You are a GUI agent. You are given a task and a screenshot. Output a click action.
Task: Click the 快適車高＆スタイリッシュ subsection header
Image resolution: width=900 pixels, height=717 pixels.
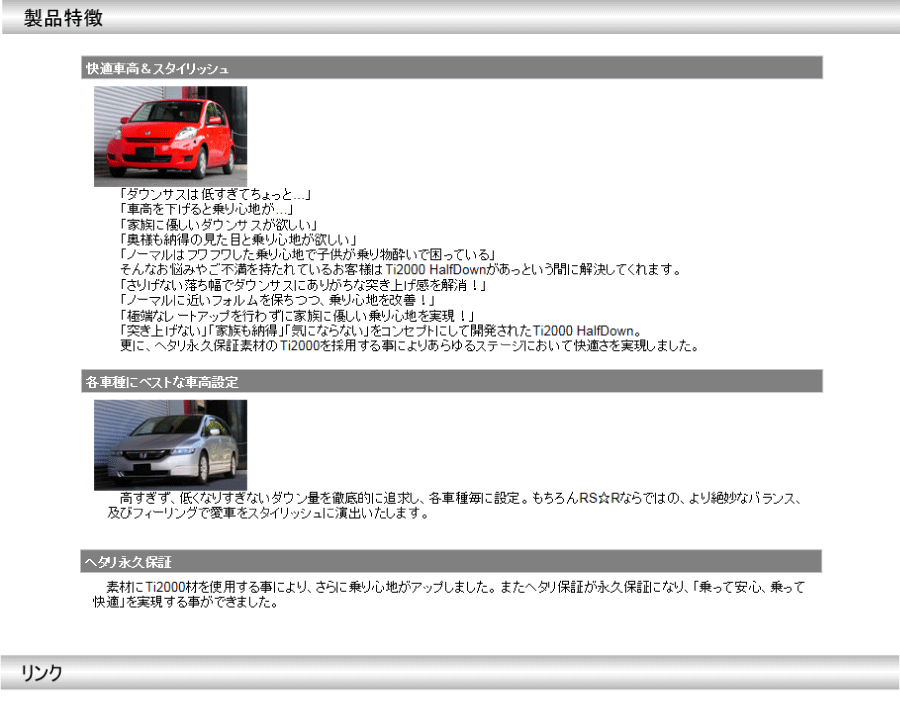(x=452, y=68)
